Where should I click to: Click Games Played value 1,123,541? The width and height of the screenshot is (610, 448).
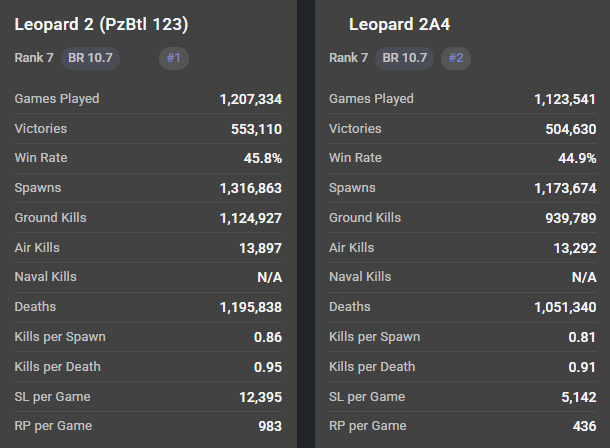(x=565, y=99)
